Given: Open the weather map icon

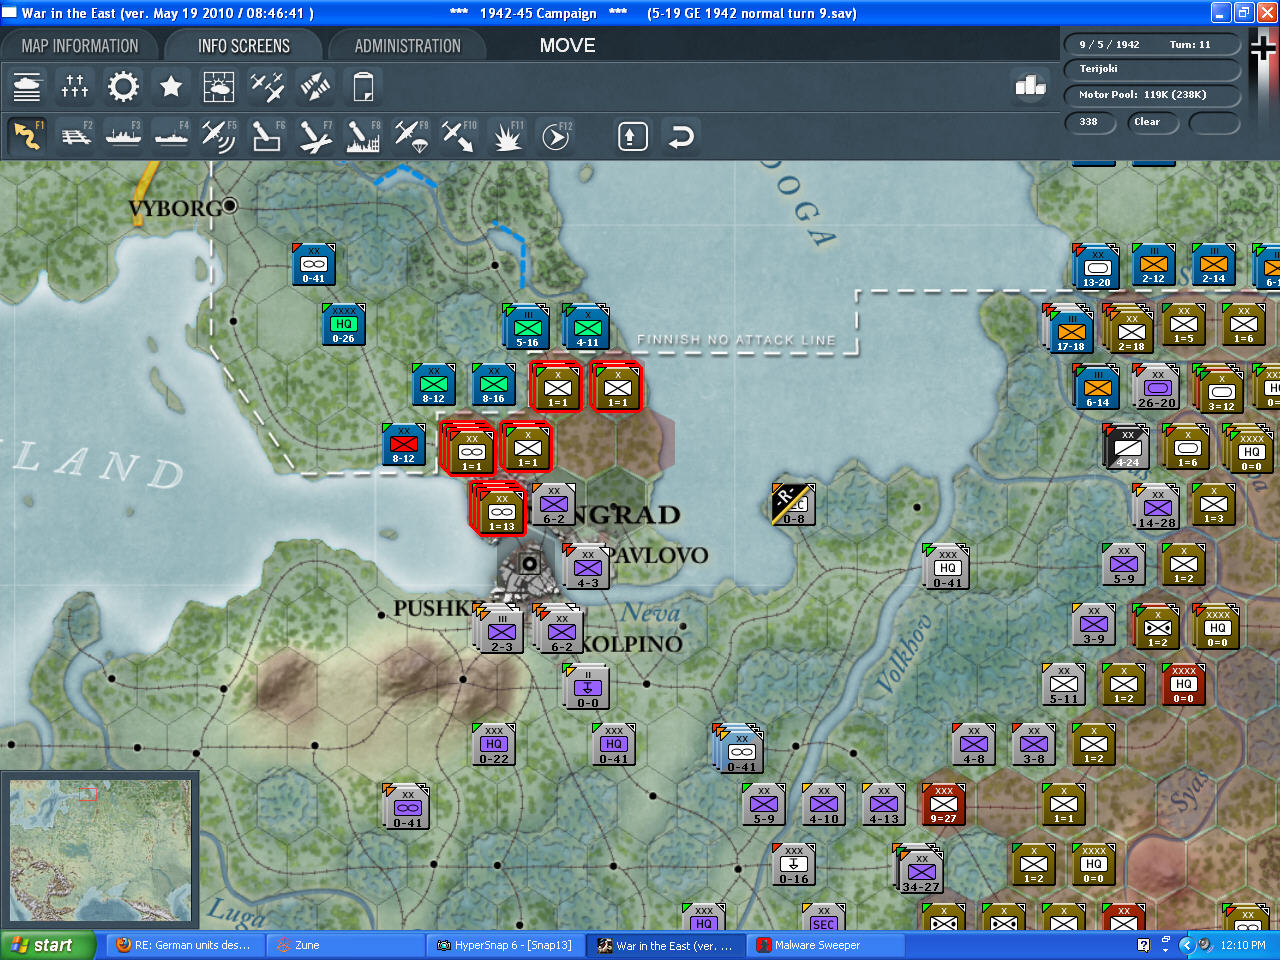Looking at the screenshot, I should click(219, 87).
